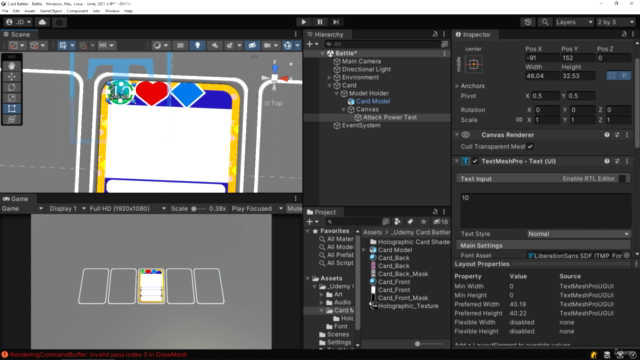The height and width of the screenshot is (360, 640).
Task: Enable RTL Editor checkbox
Action: 622,179
